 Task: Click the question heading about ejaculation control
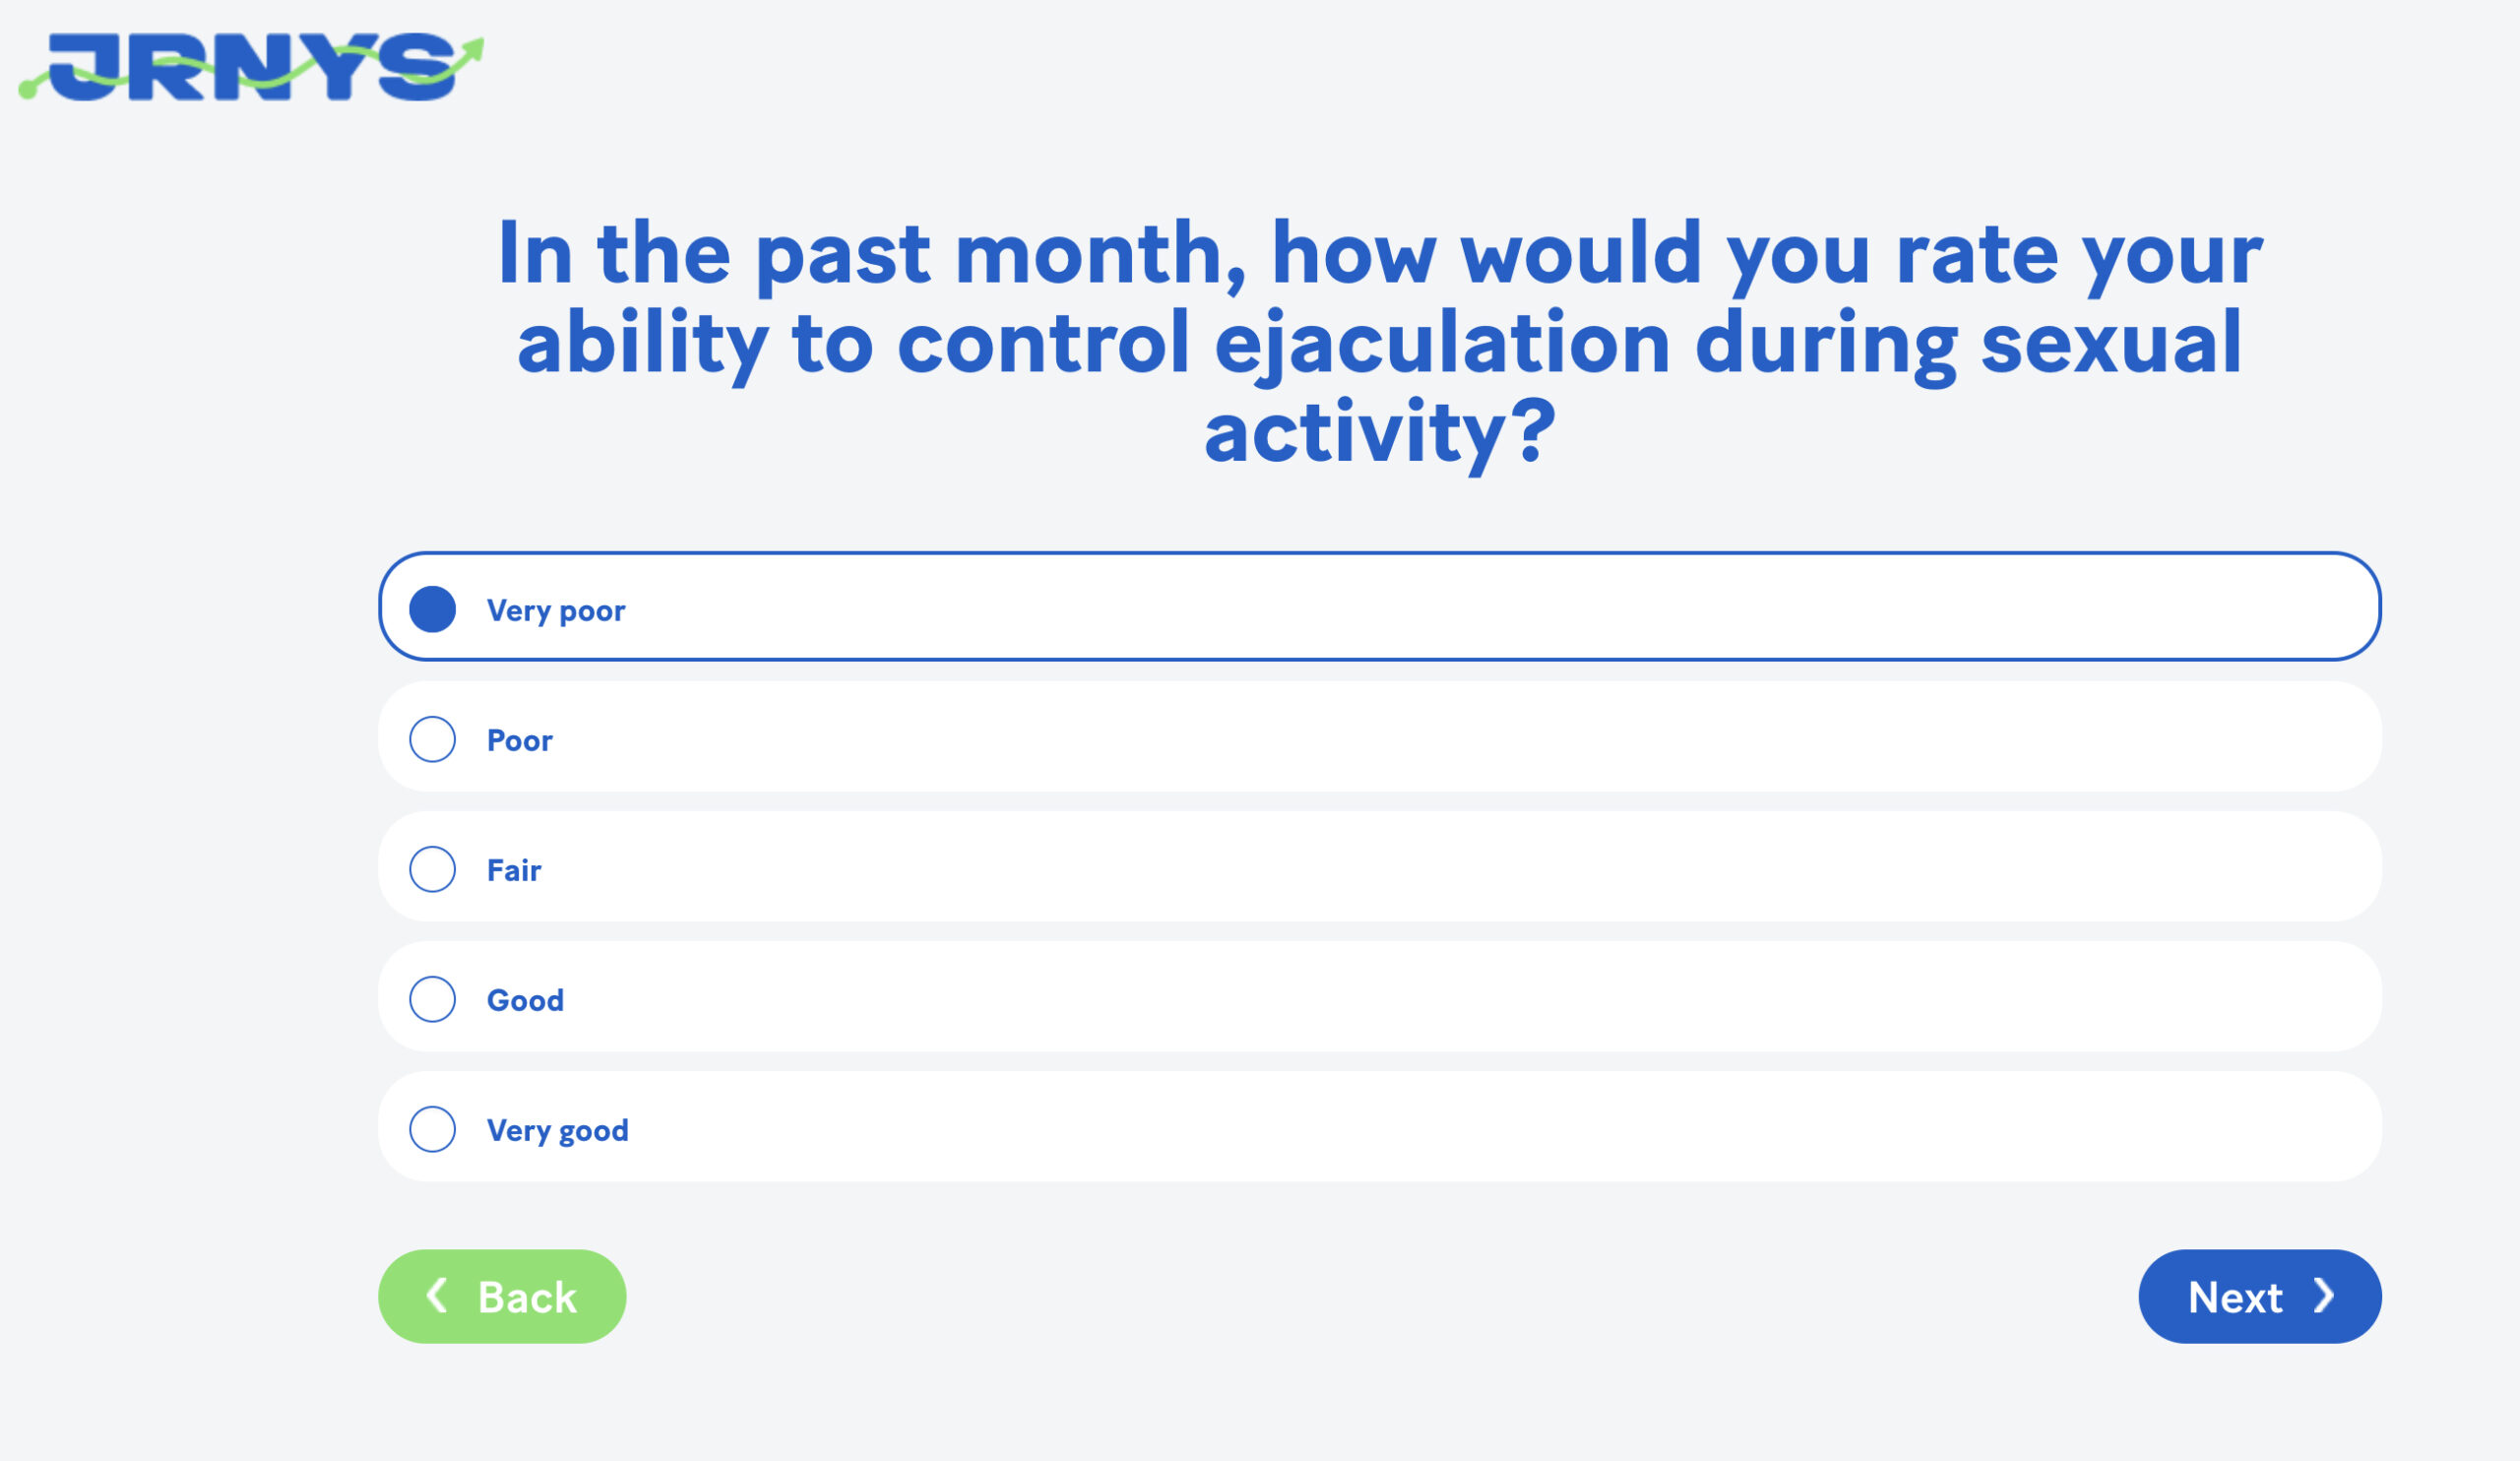pyautogui.click(x=1380, y=342)
